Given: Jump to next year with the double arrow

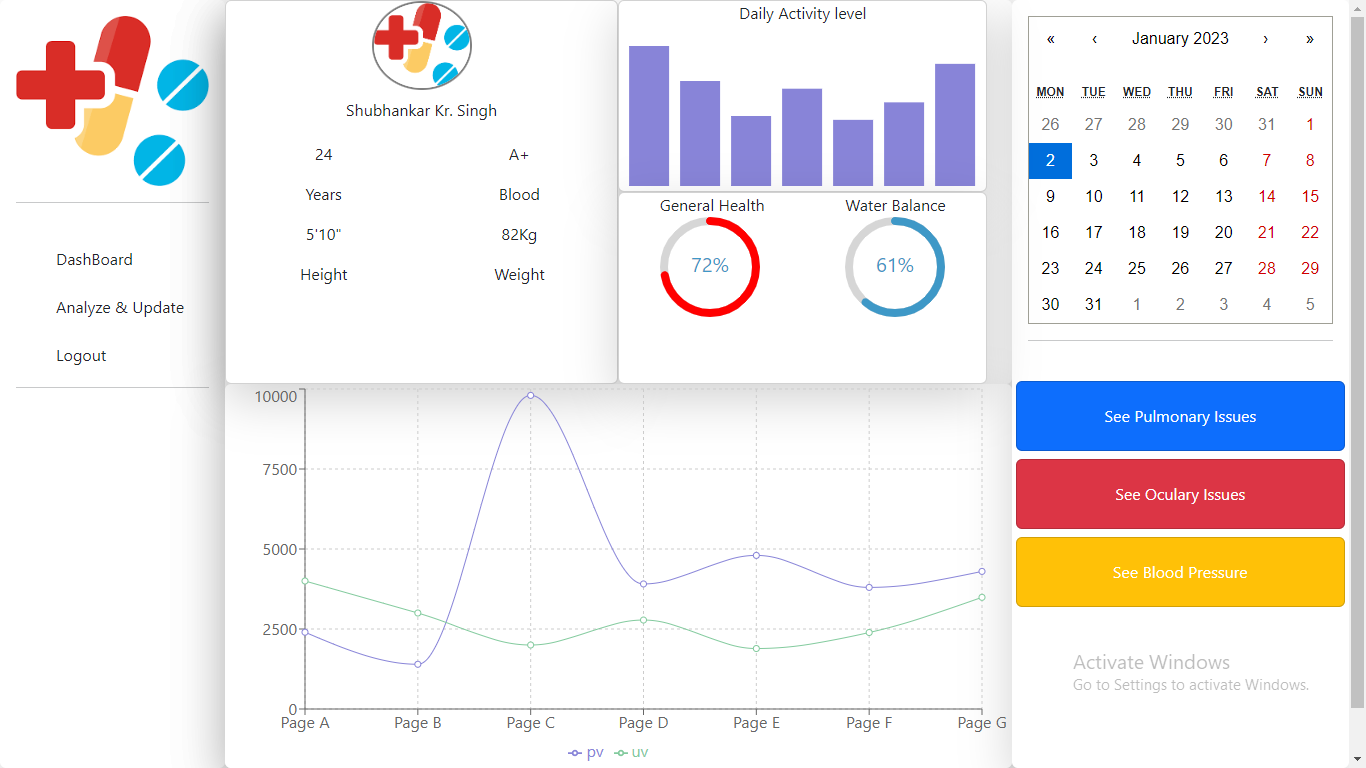Looking at the screenshot, I should pyautogui.click(x=1310, y=38).
